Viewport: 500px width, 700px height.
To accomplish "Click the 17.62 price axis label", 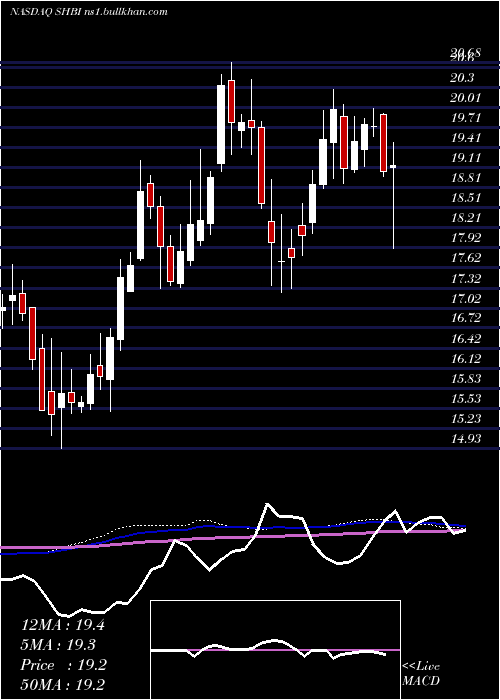I will tap(466, 258).
